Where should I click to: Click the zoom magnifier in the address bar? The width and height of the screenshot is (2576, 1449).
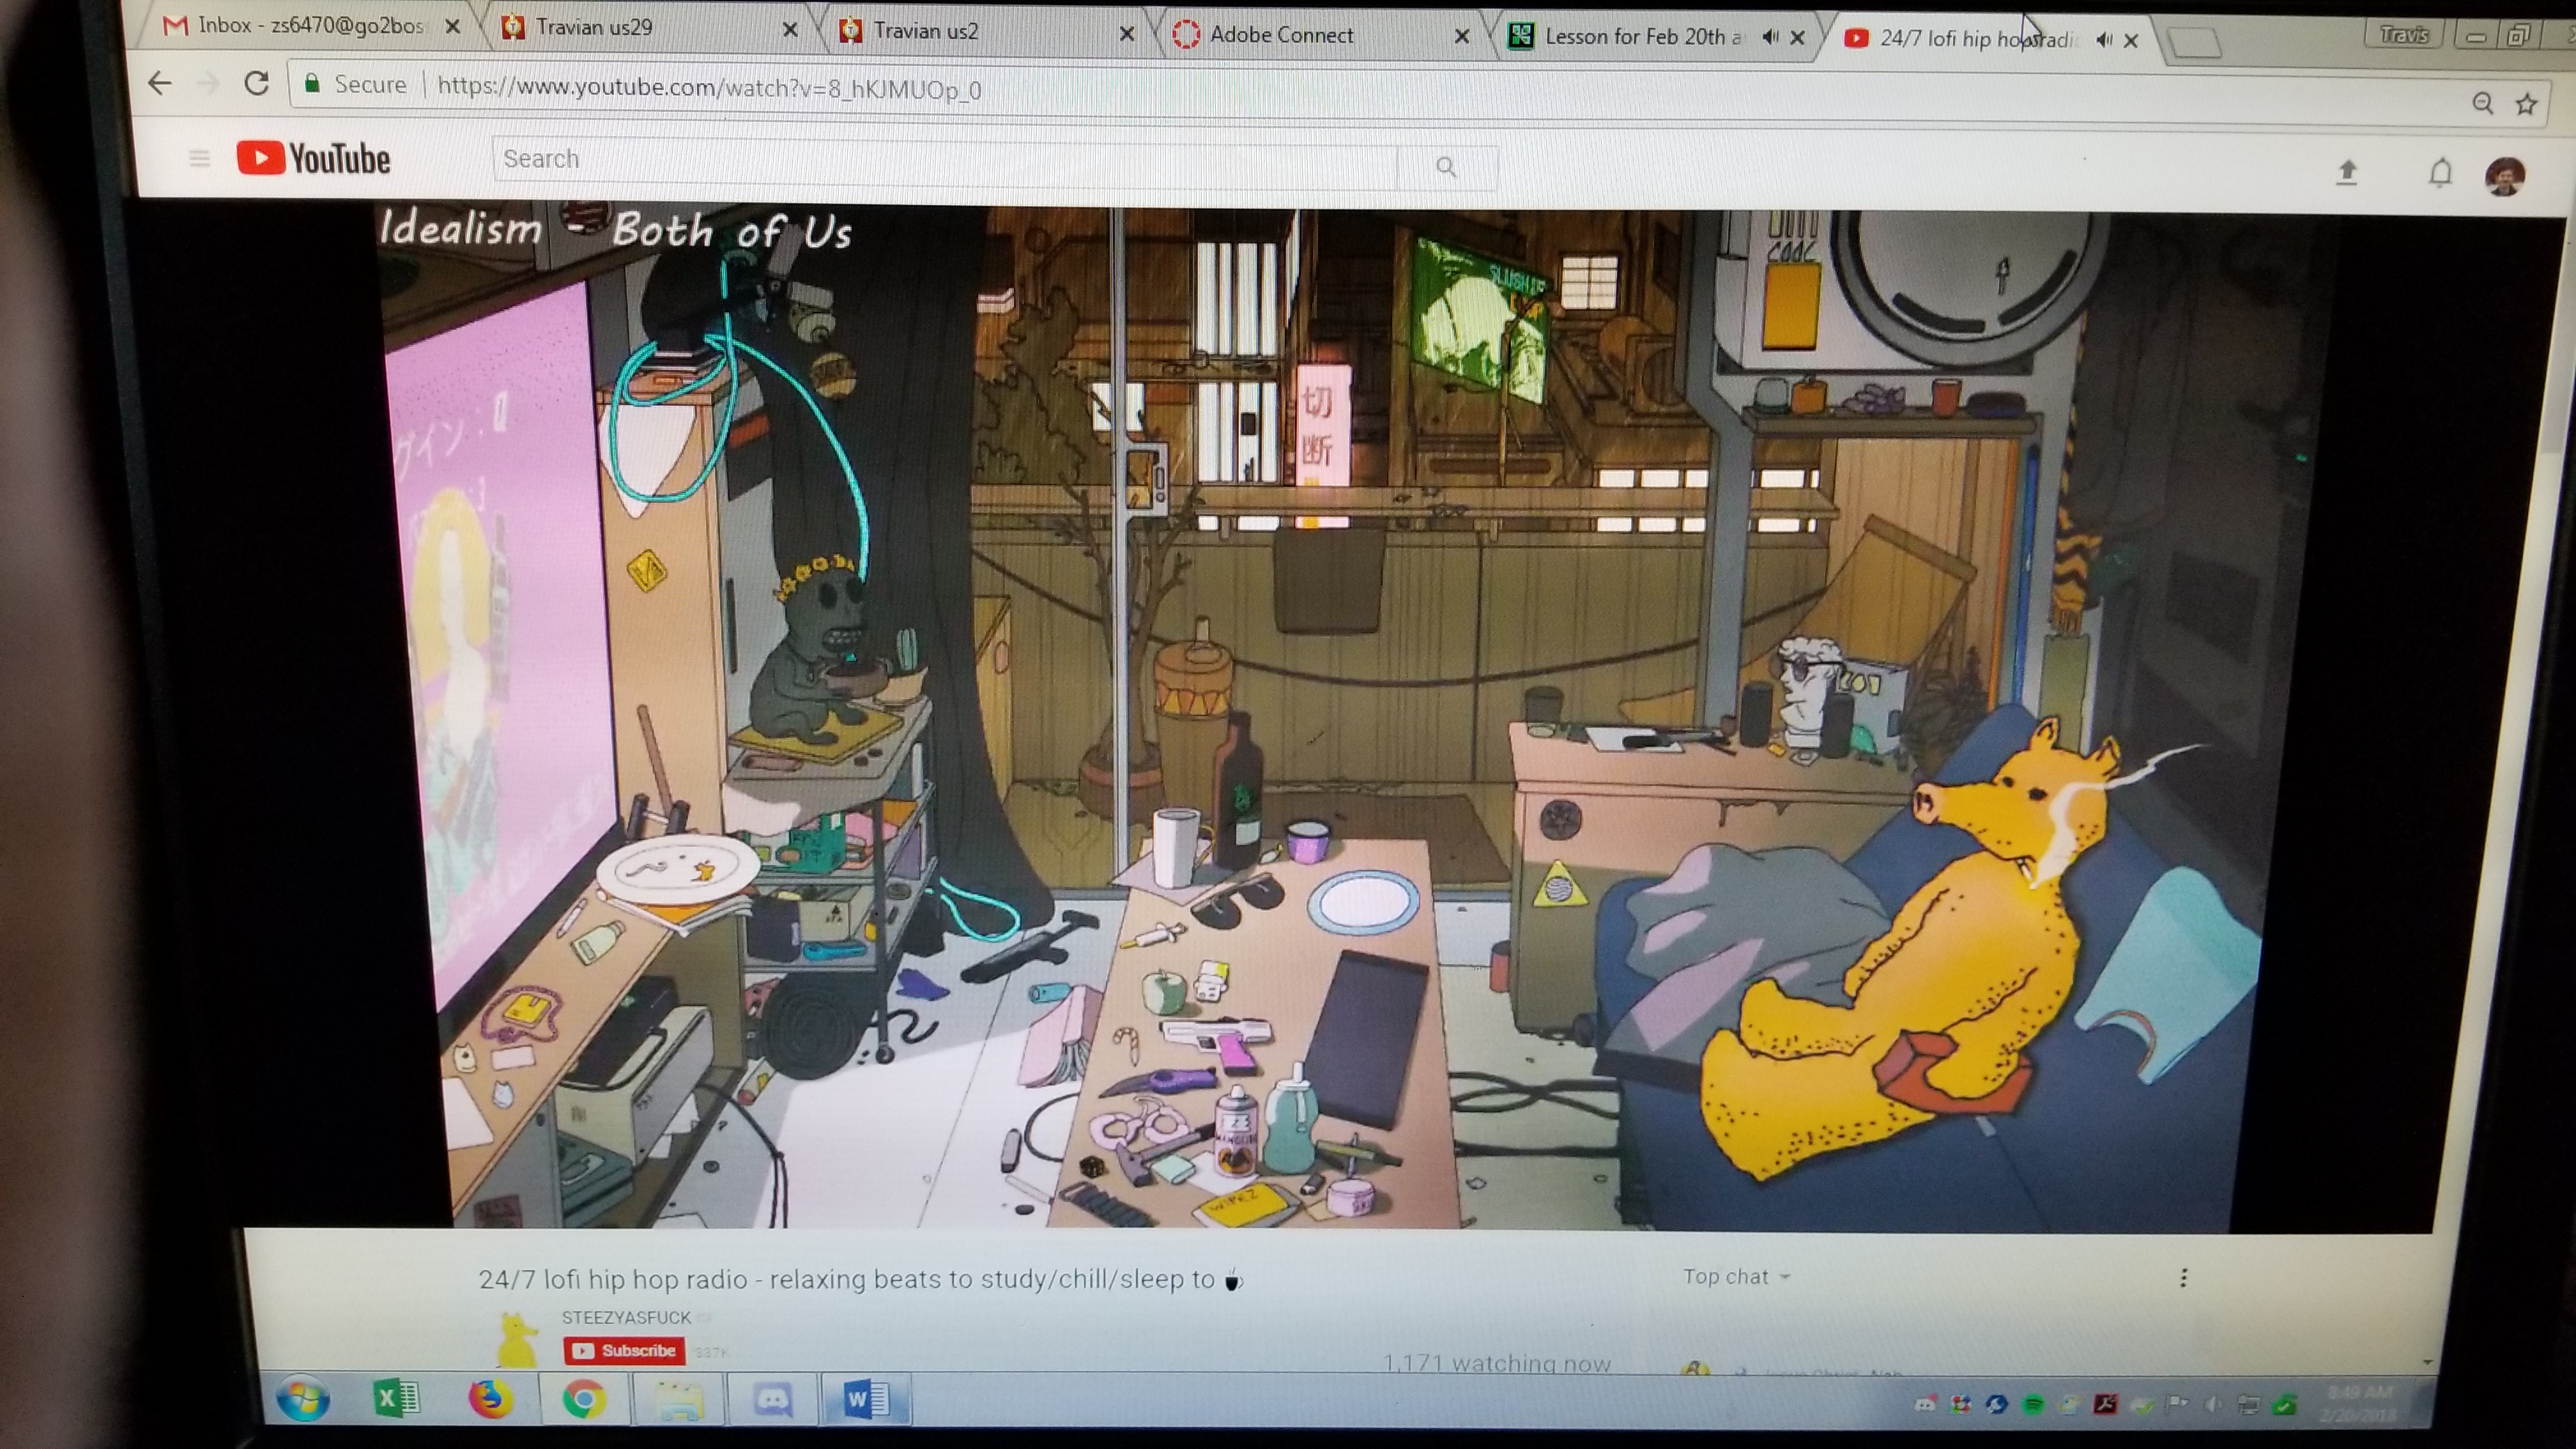2483,103
